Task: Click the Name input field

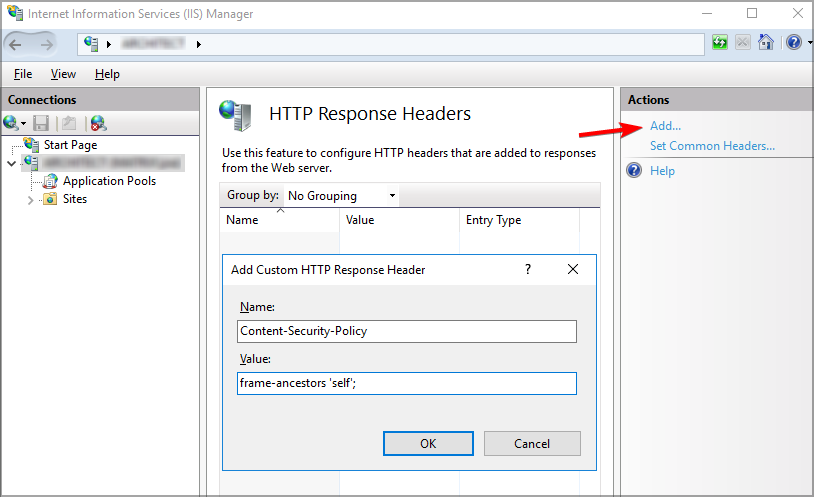Action: (407, 331)
